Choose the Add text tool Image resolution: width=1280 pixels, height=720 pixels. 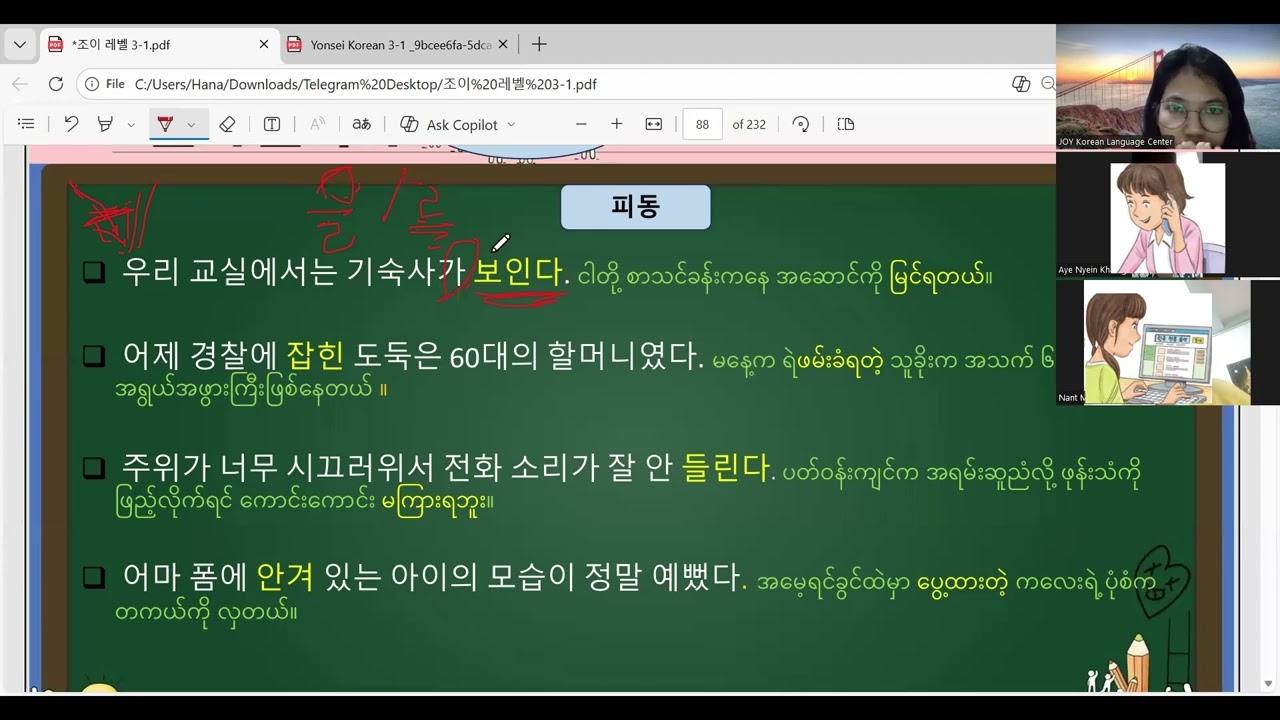pos(272,124)
